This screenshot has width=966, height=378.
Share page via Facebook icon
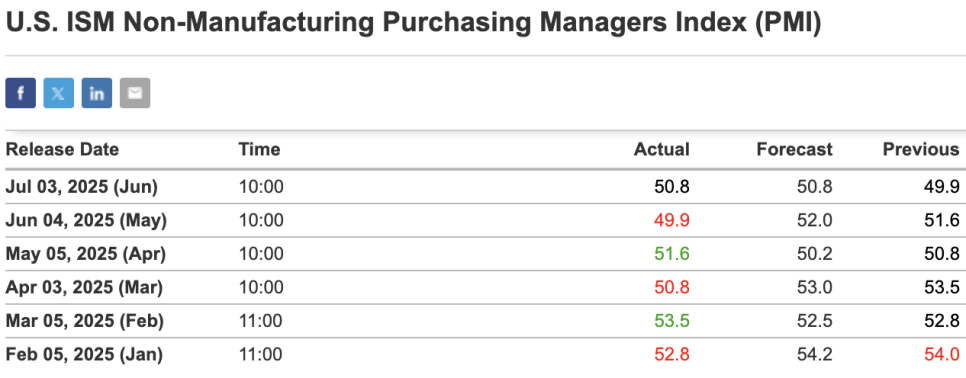(20, 93)
